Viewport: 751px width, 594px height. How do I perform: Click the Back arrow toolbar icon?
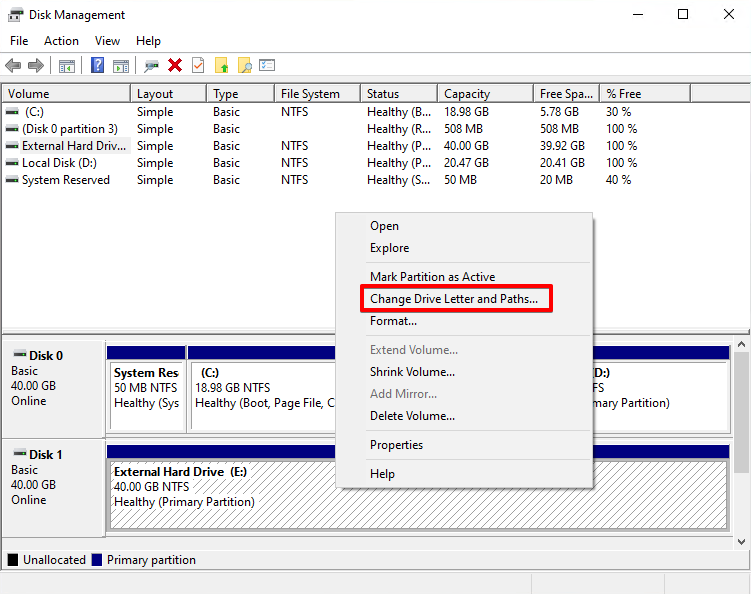(13, 65)
